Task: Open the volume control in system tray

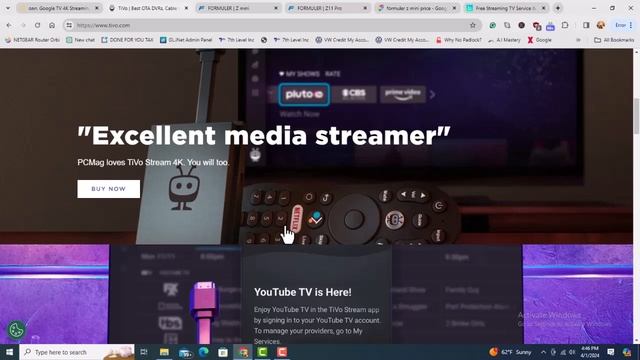Action: pyautogui.click(x=573, y=352)
